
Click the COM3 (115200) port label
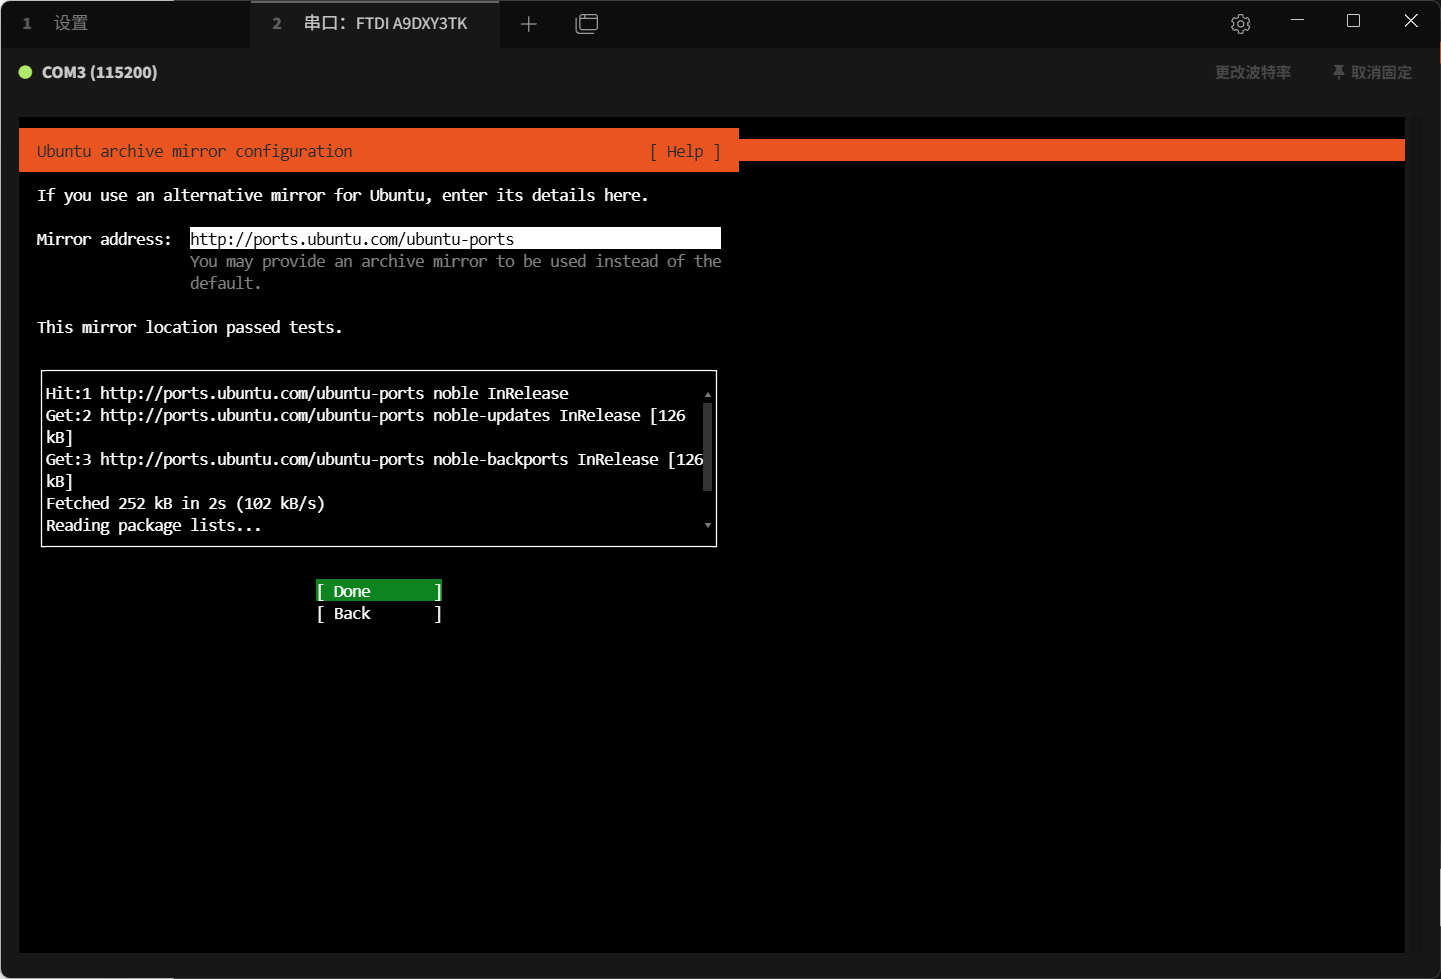[99, 72]
